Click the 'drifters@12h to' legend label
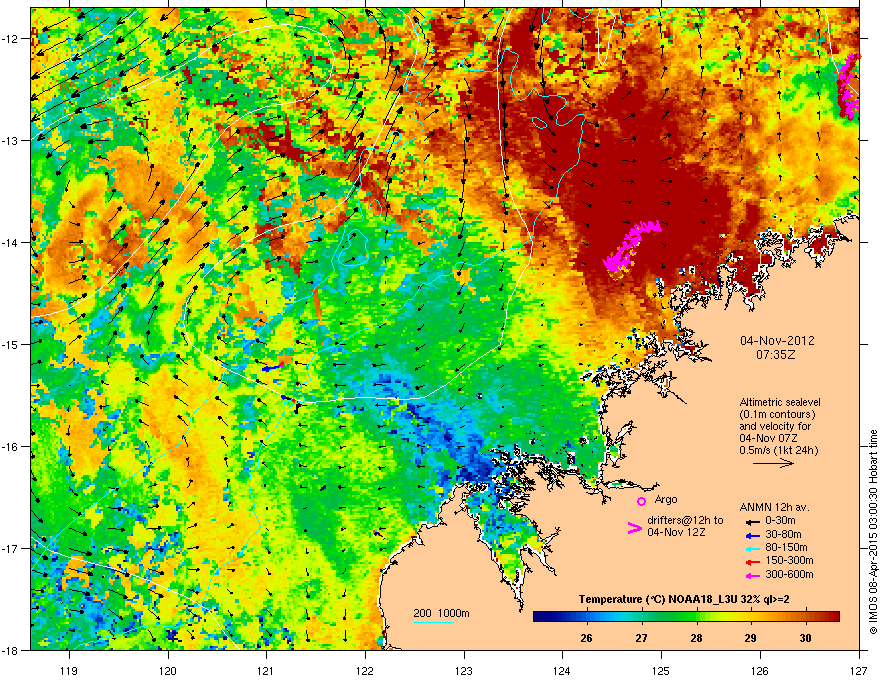This screenshot has width=880, height=680. click(685, 520)
